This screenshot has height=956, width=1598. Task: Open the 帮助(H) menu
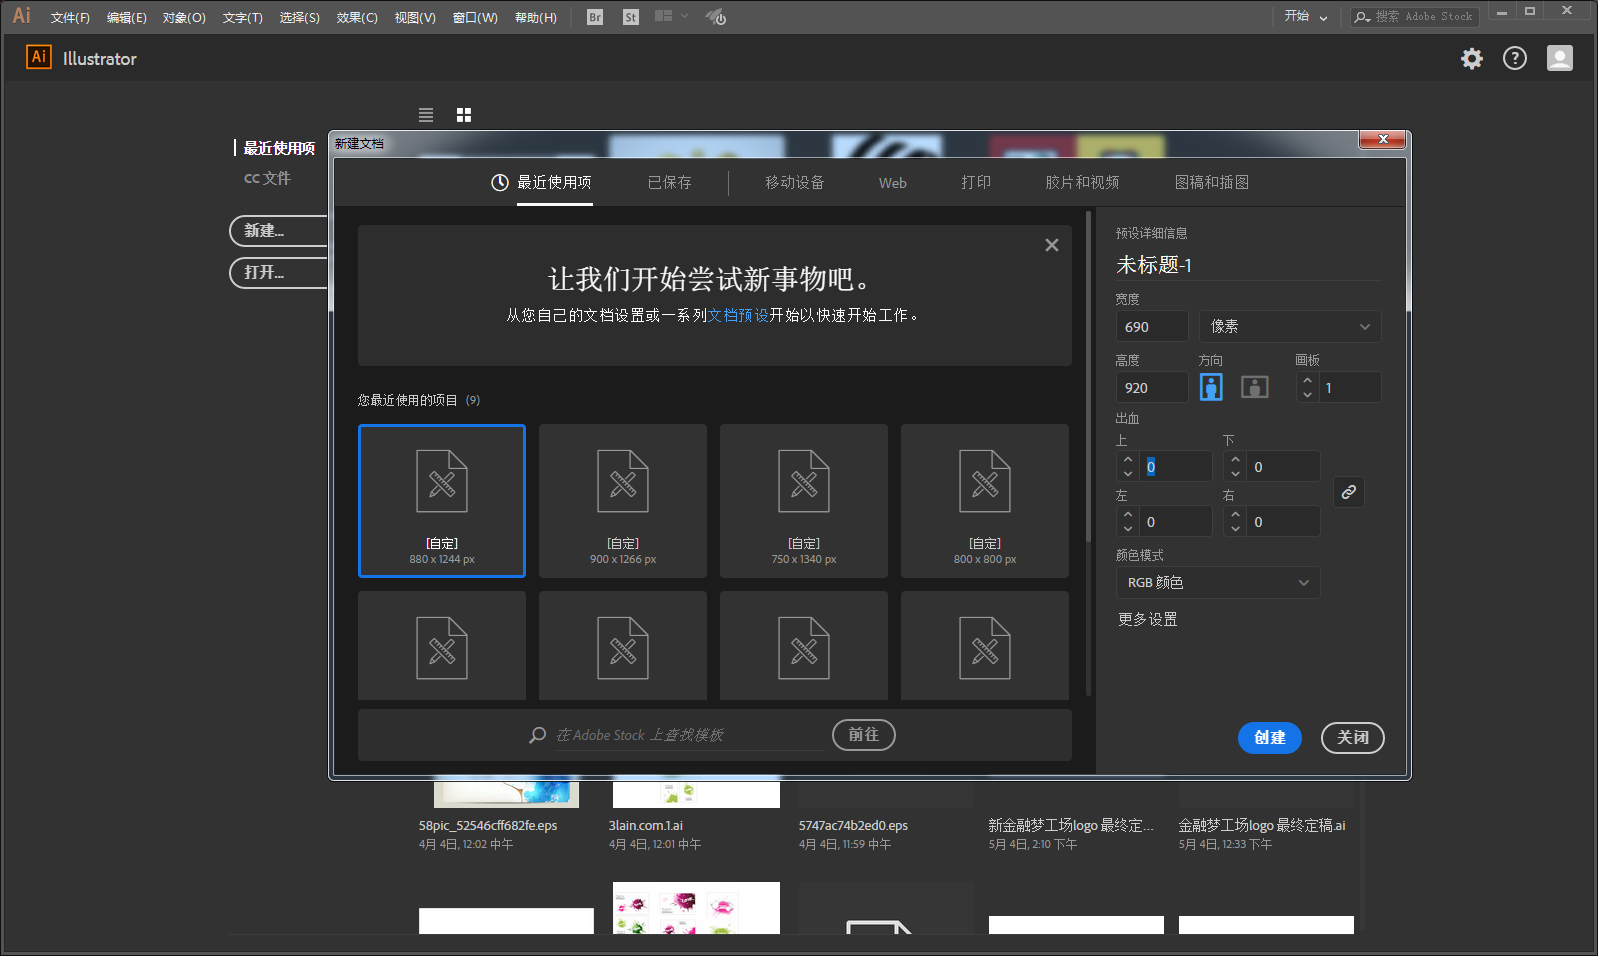coord(536,18)
